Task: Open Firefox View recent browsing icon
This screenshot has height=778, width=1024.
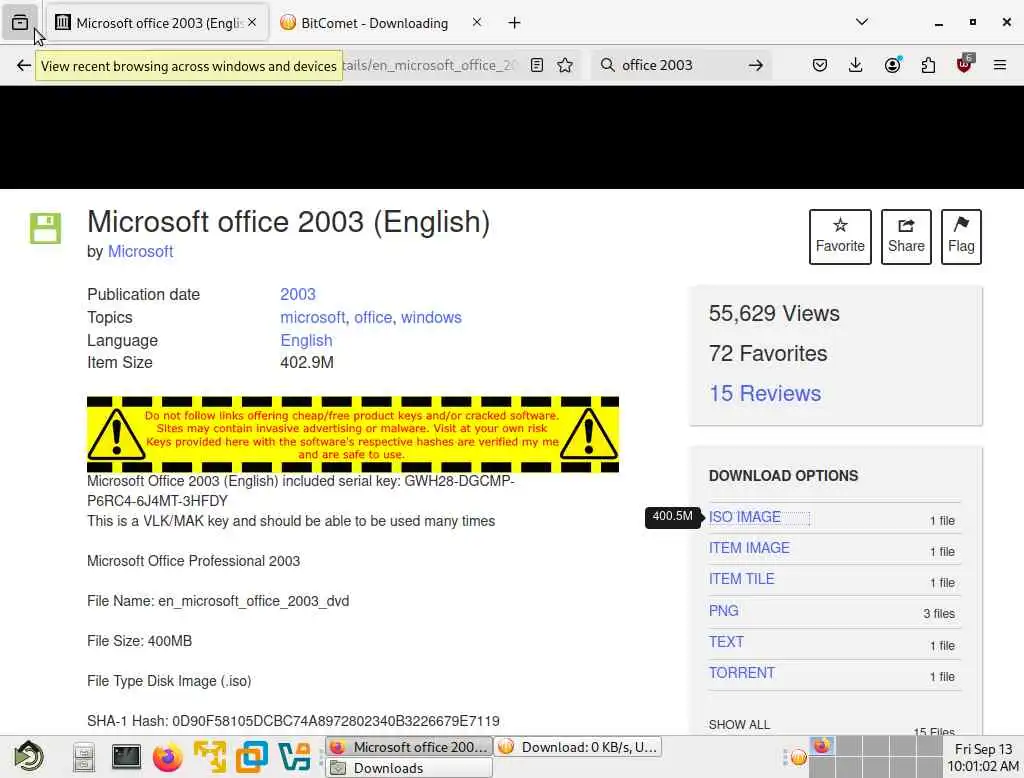Action: point(20,23)
